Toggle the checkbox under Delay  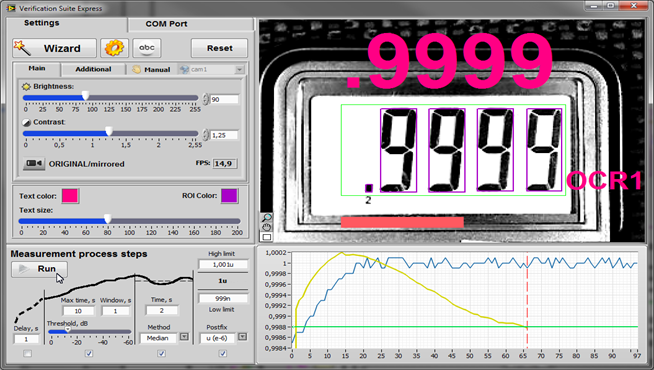(28, 354)
